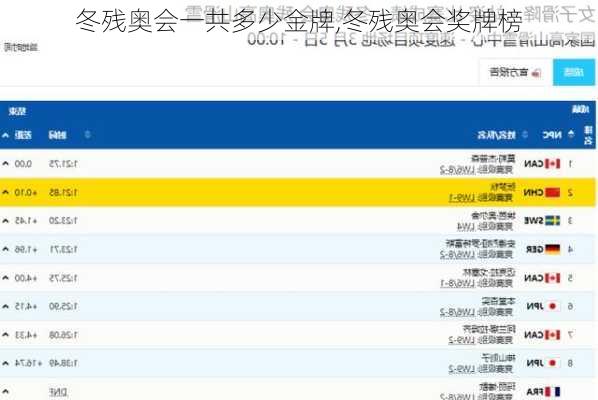Click the Japan flag in the rank 8 row
Image resolution: width=598 pixels, height=400 pixels.
coord(552,363)
